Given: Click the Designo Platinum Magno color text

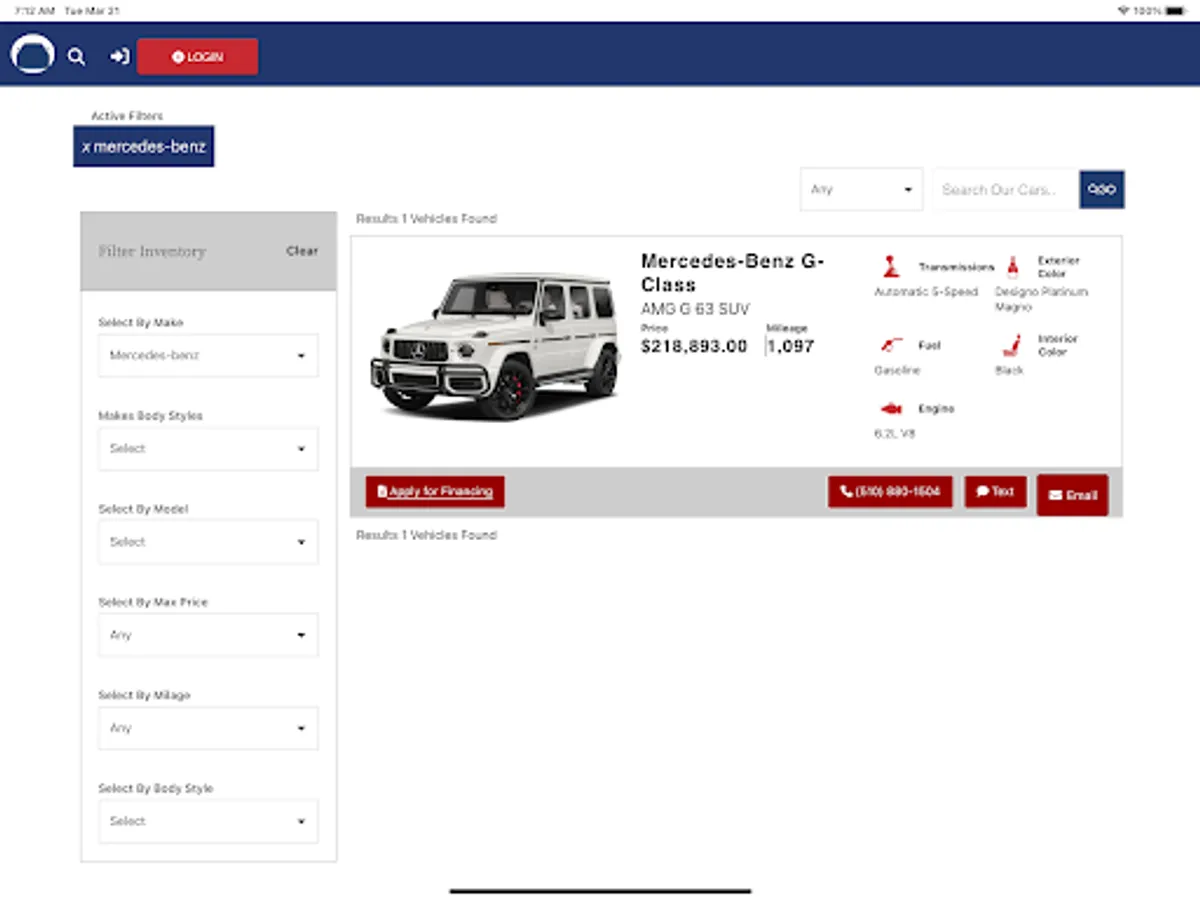Looking at the screenshot, I should [x=1041, y=299].
